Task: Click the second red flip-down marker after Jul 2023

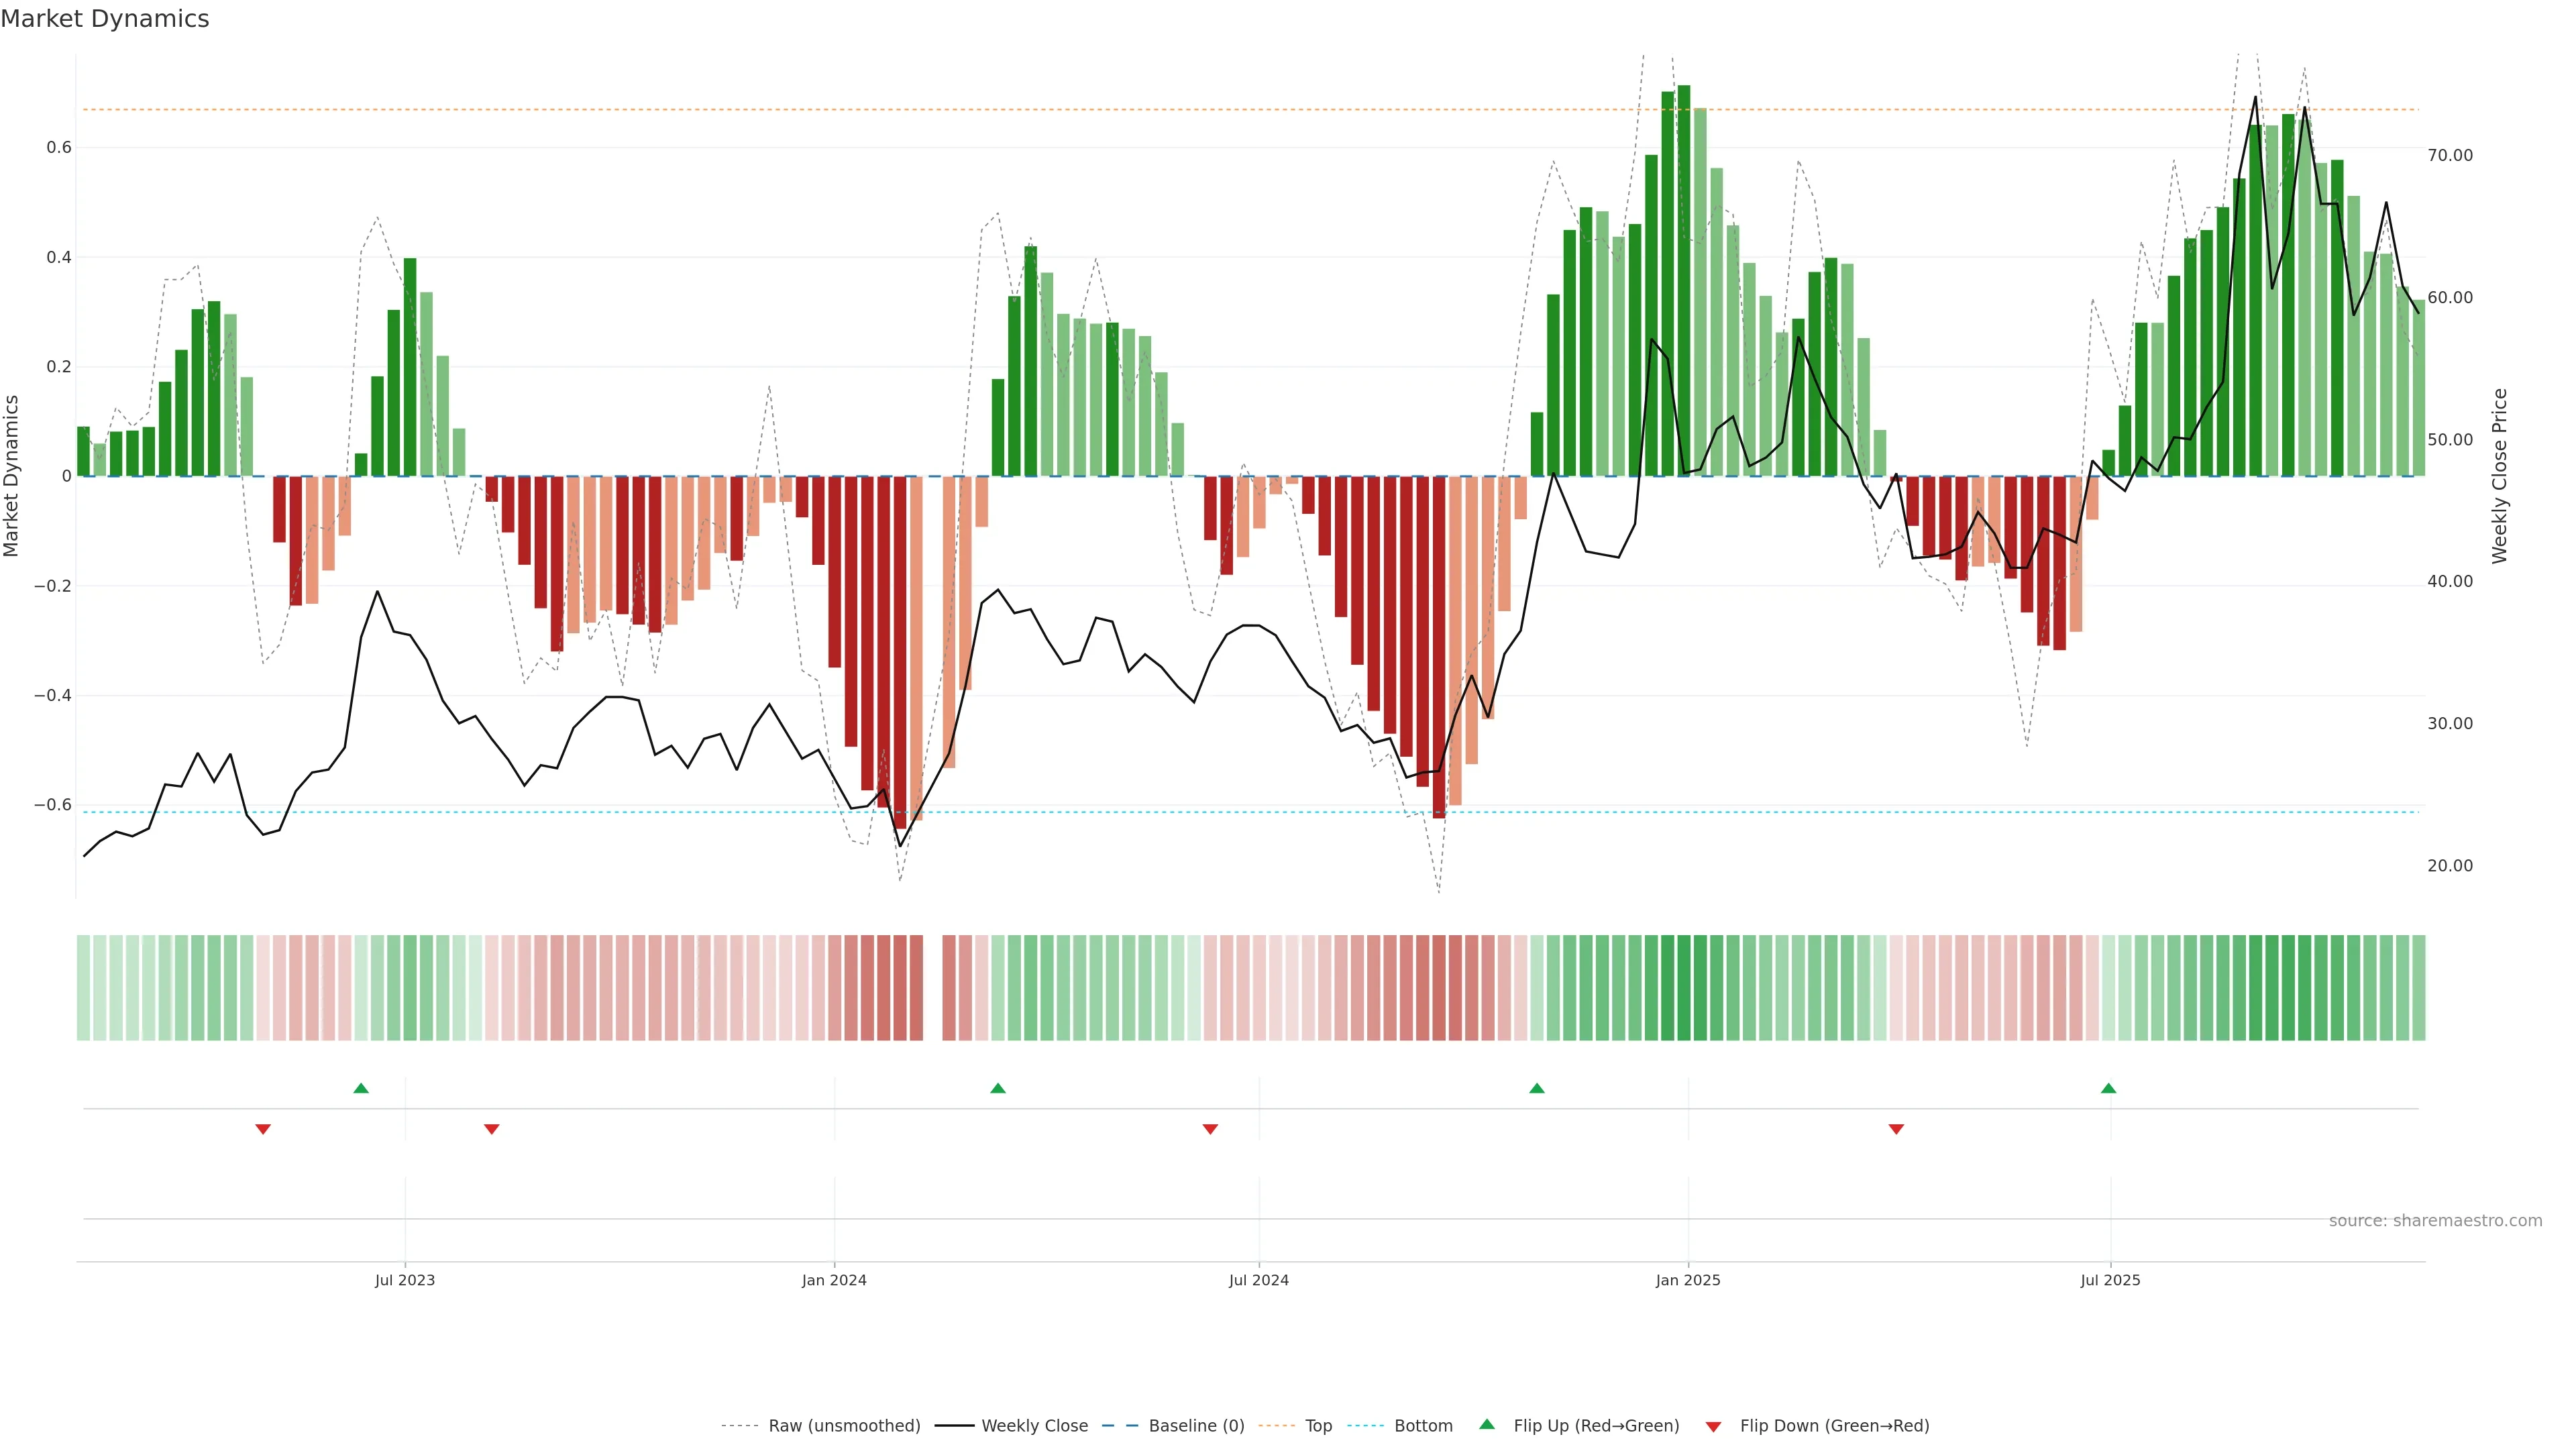Action: (491, 1129)
